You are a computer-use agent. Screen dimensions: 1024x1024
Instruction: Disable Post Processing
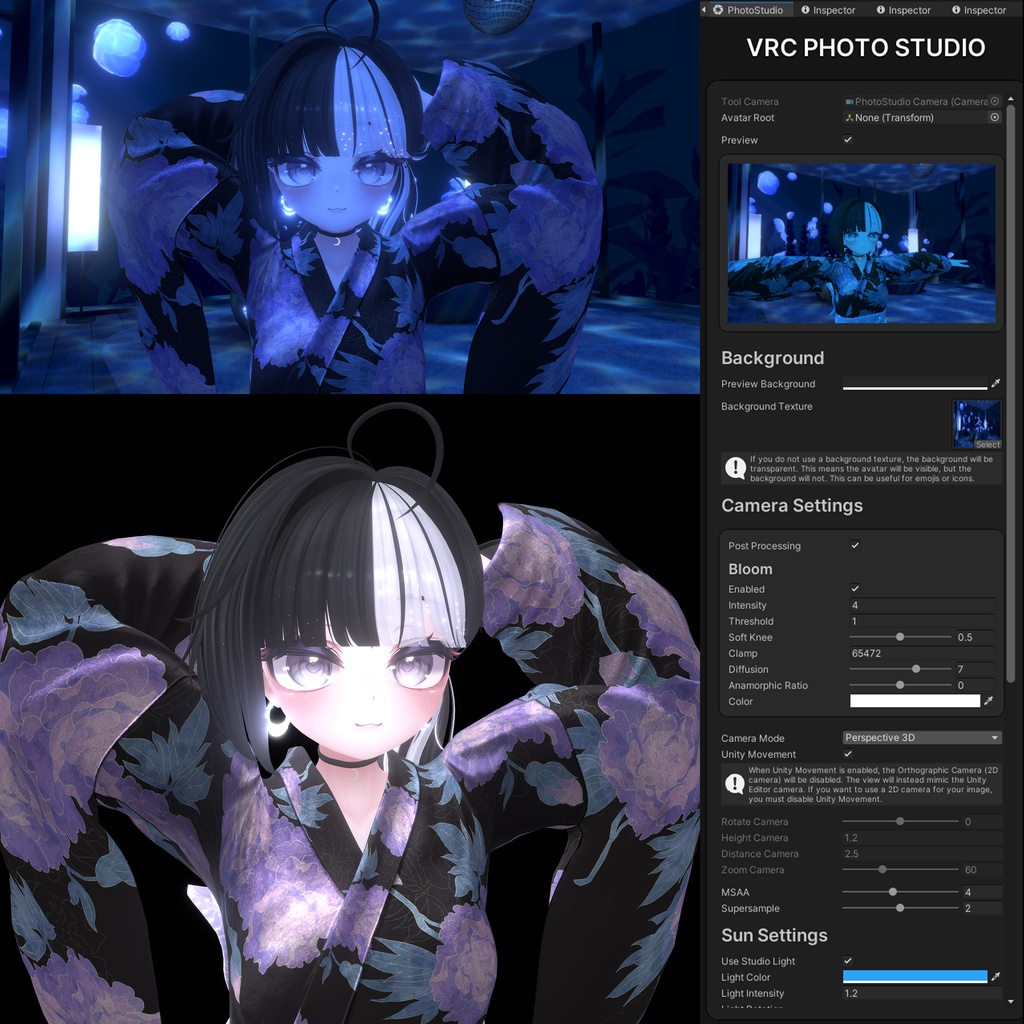point(855,545)
